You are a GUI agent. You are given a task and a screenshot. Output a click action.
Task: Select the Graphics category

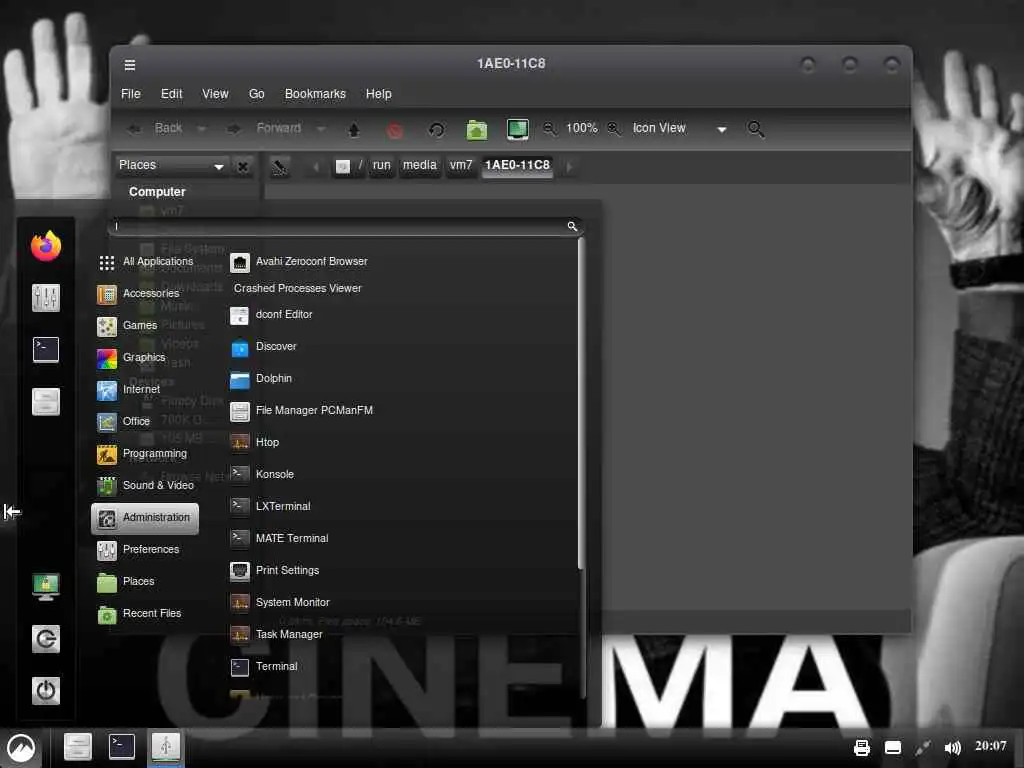click(146, 358)
